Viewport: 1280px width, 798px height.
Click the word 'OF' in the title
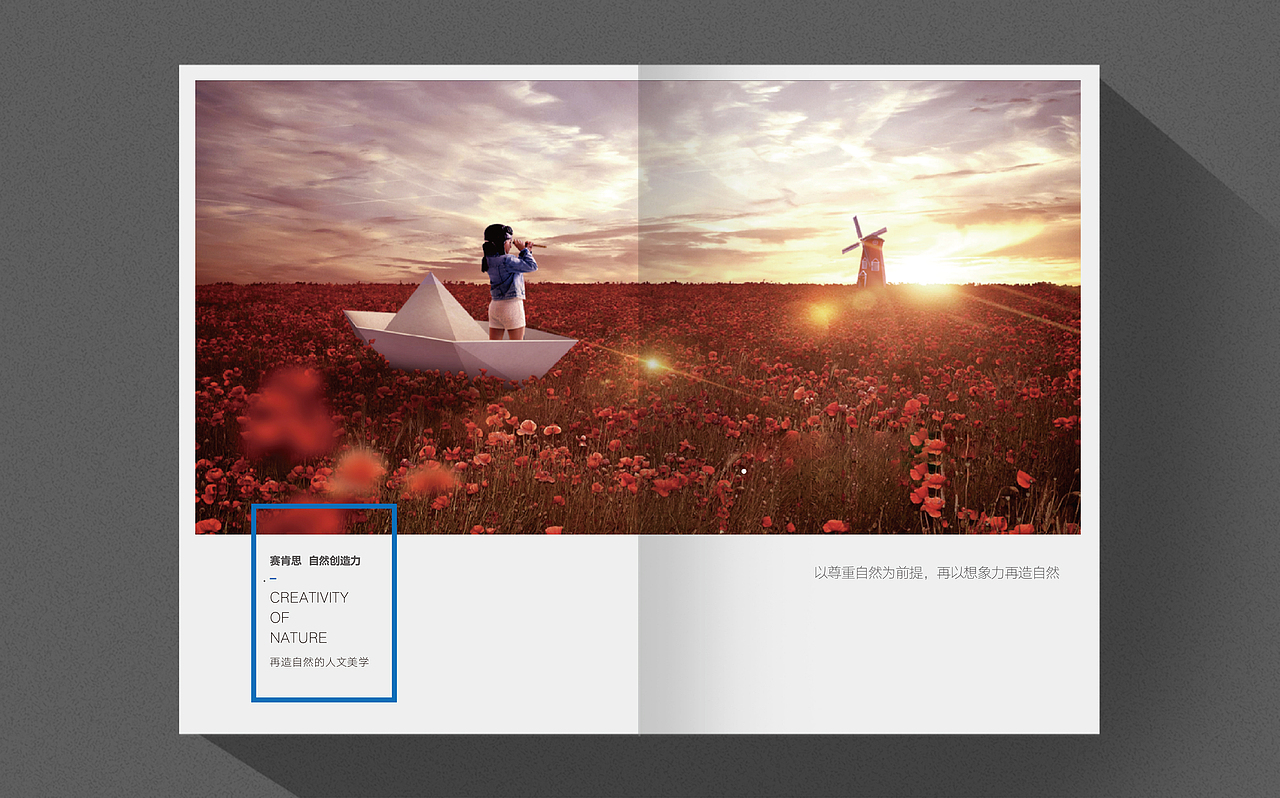click(x=279, y=617)
